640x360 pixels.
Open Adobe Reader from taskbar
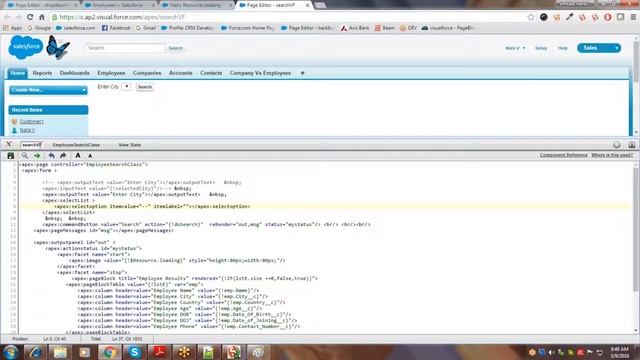pos(159,352)
